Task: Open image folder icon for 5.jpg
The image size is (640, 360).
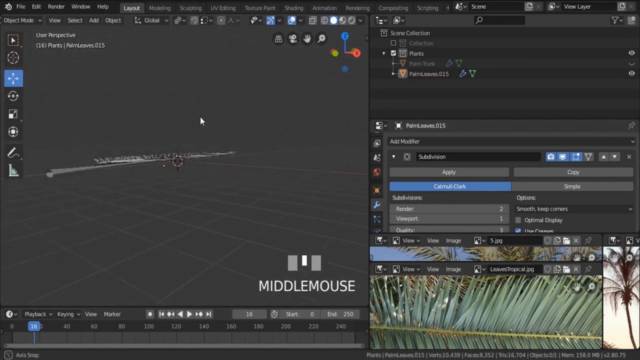Action: [567, 241]
